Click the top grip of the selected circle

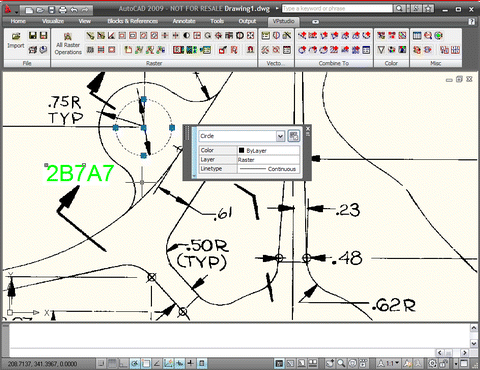(x=144, y=99)
